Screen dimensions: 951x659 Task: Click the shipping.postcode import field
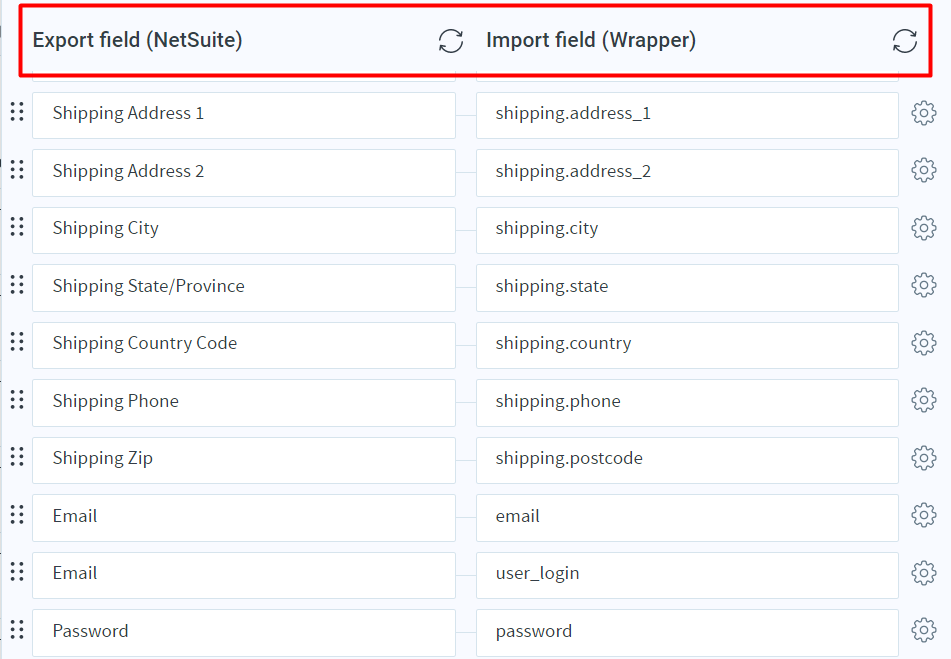pyautogui.click(x=687, y=460)
